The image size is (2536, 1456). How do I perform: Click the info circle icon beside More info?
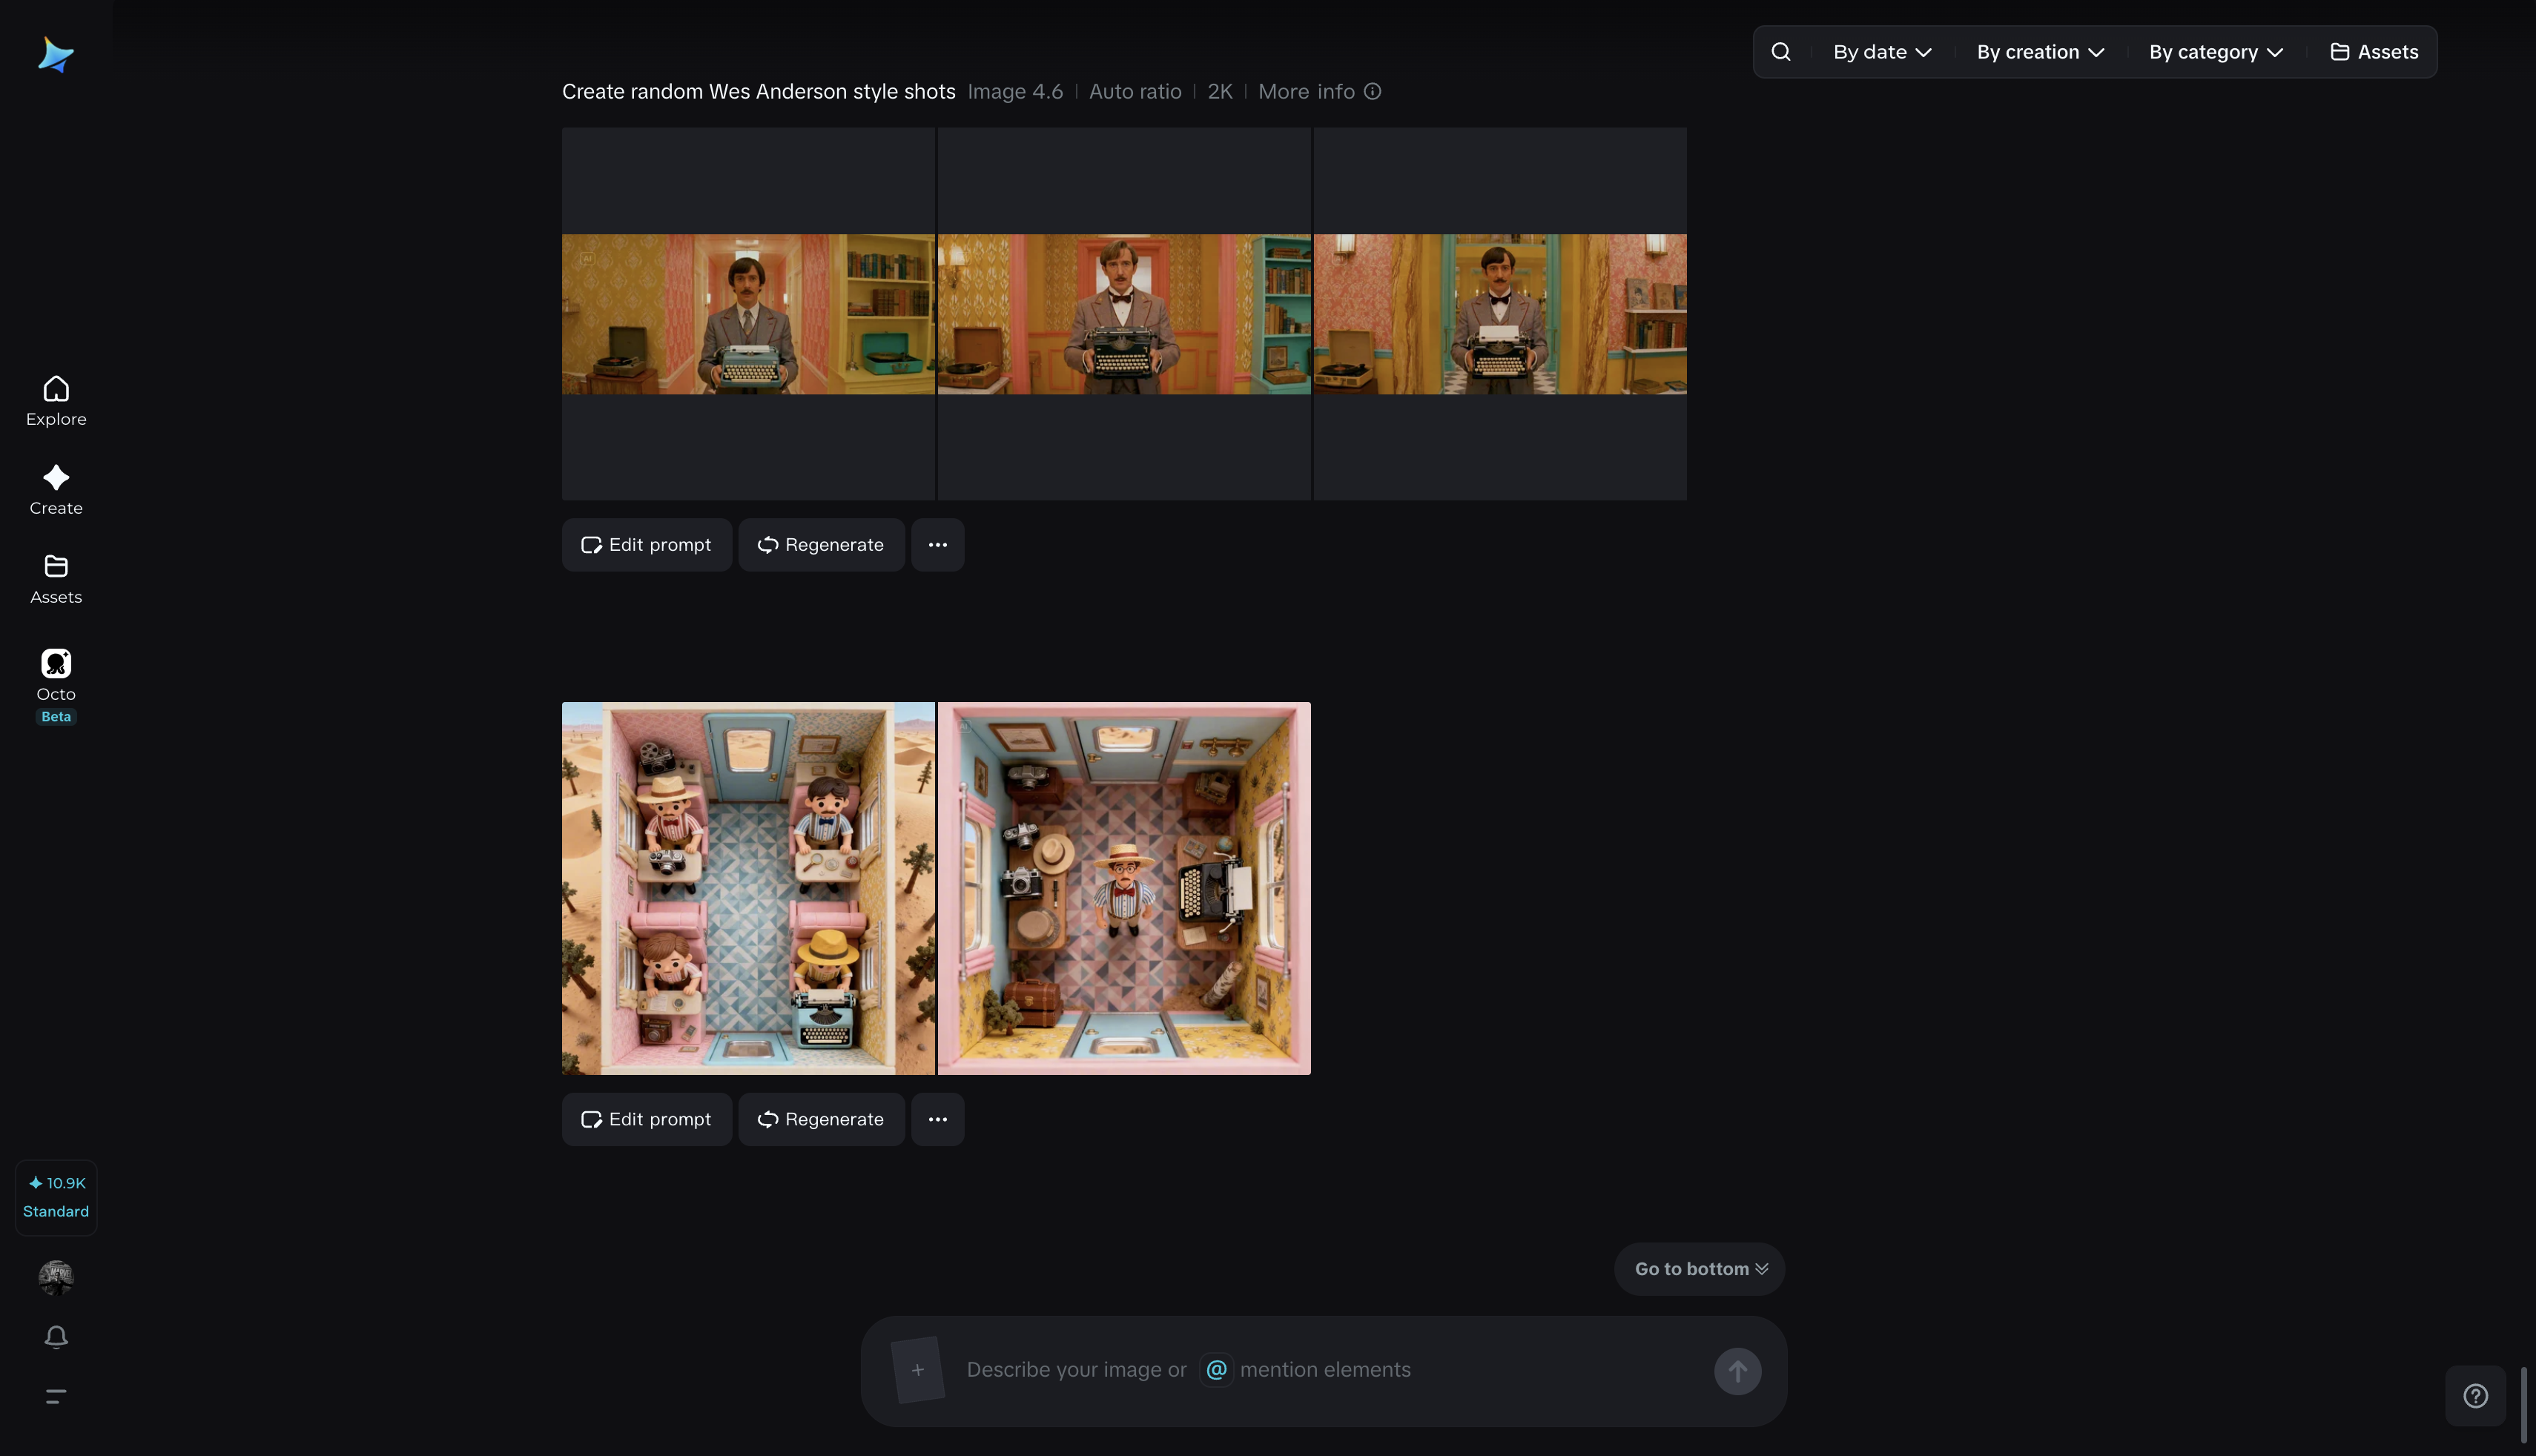coord(1373,92)
